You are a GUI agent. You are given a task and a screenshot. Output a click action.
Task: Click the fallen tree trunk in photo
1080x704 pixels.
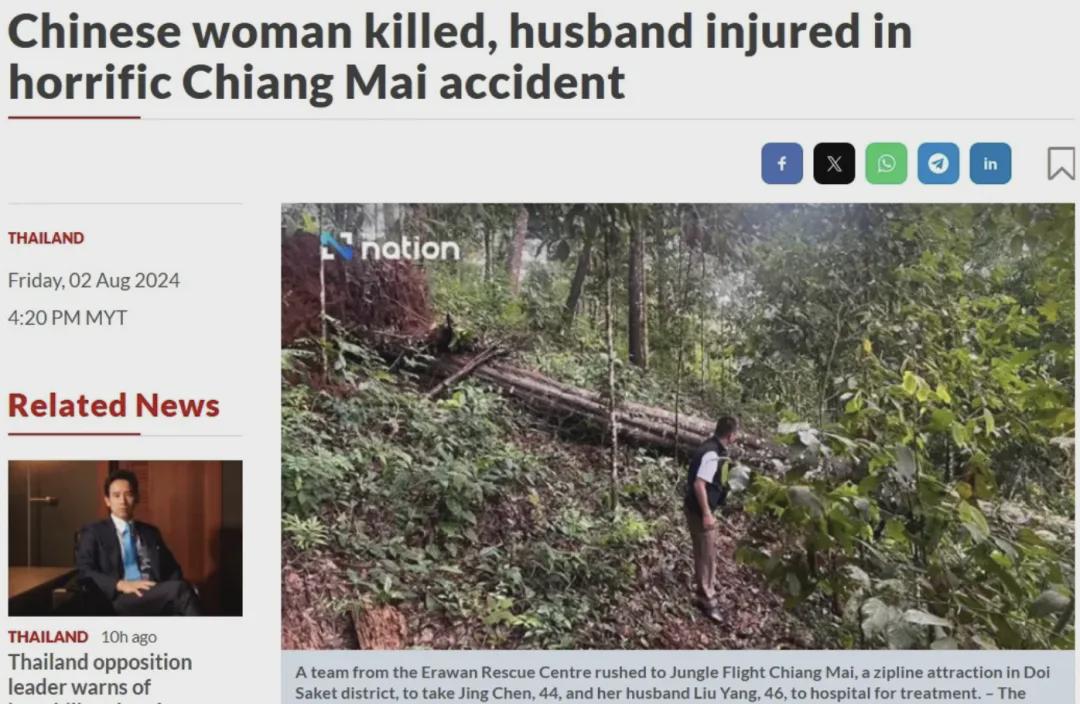599,402
